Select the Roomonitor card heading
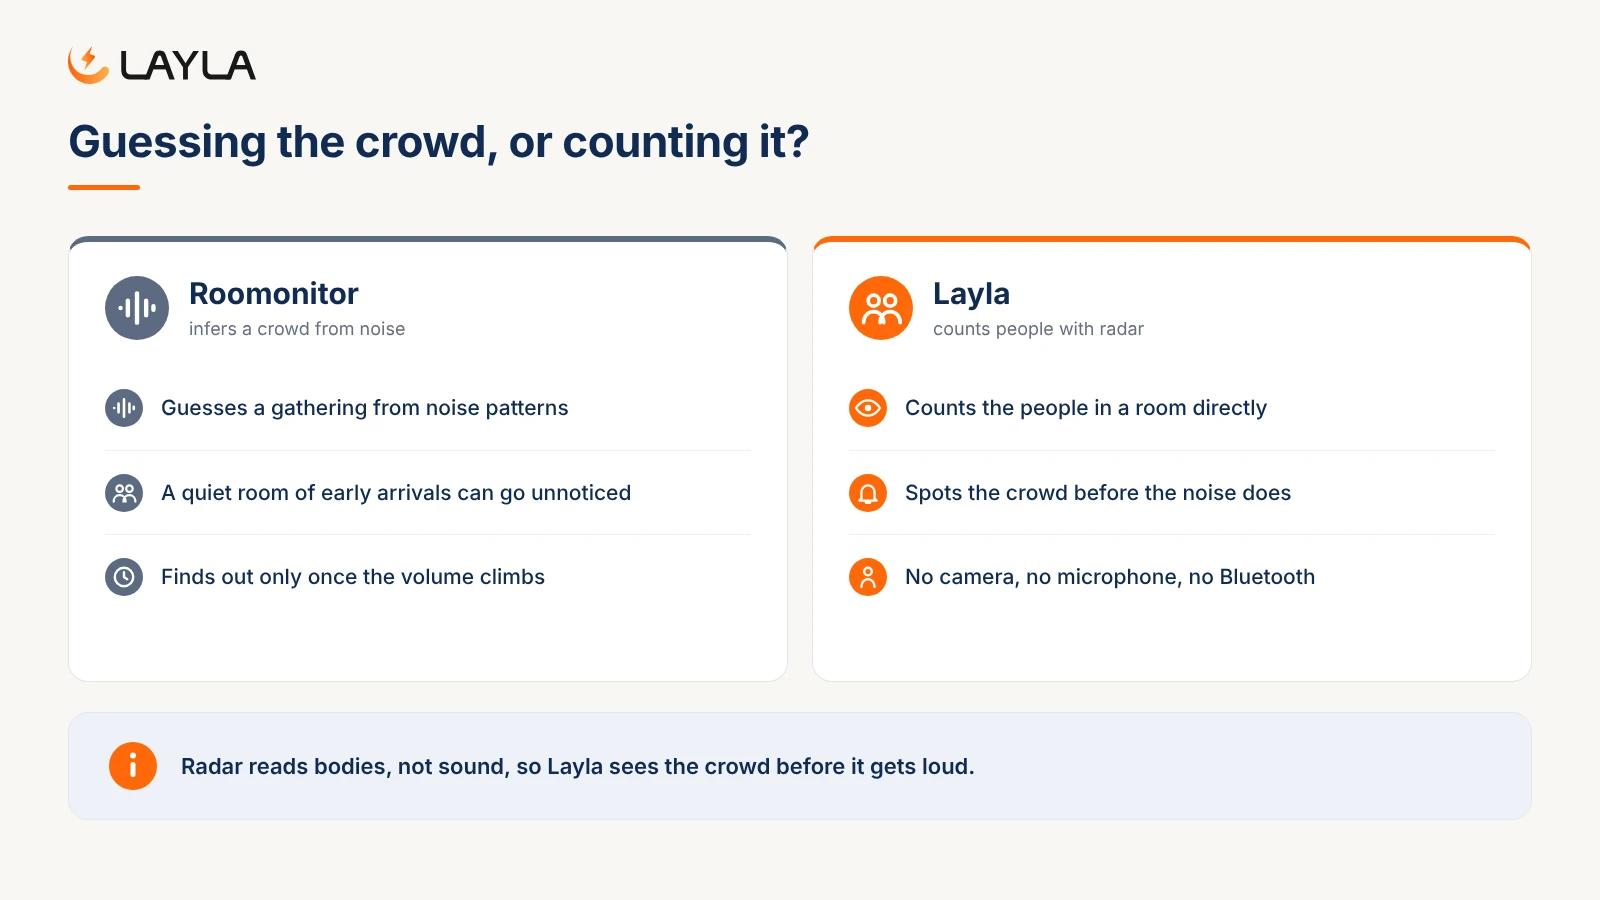This screenshot has height=900, width=1600. (273, 294)
